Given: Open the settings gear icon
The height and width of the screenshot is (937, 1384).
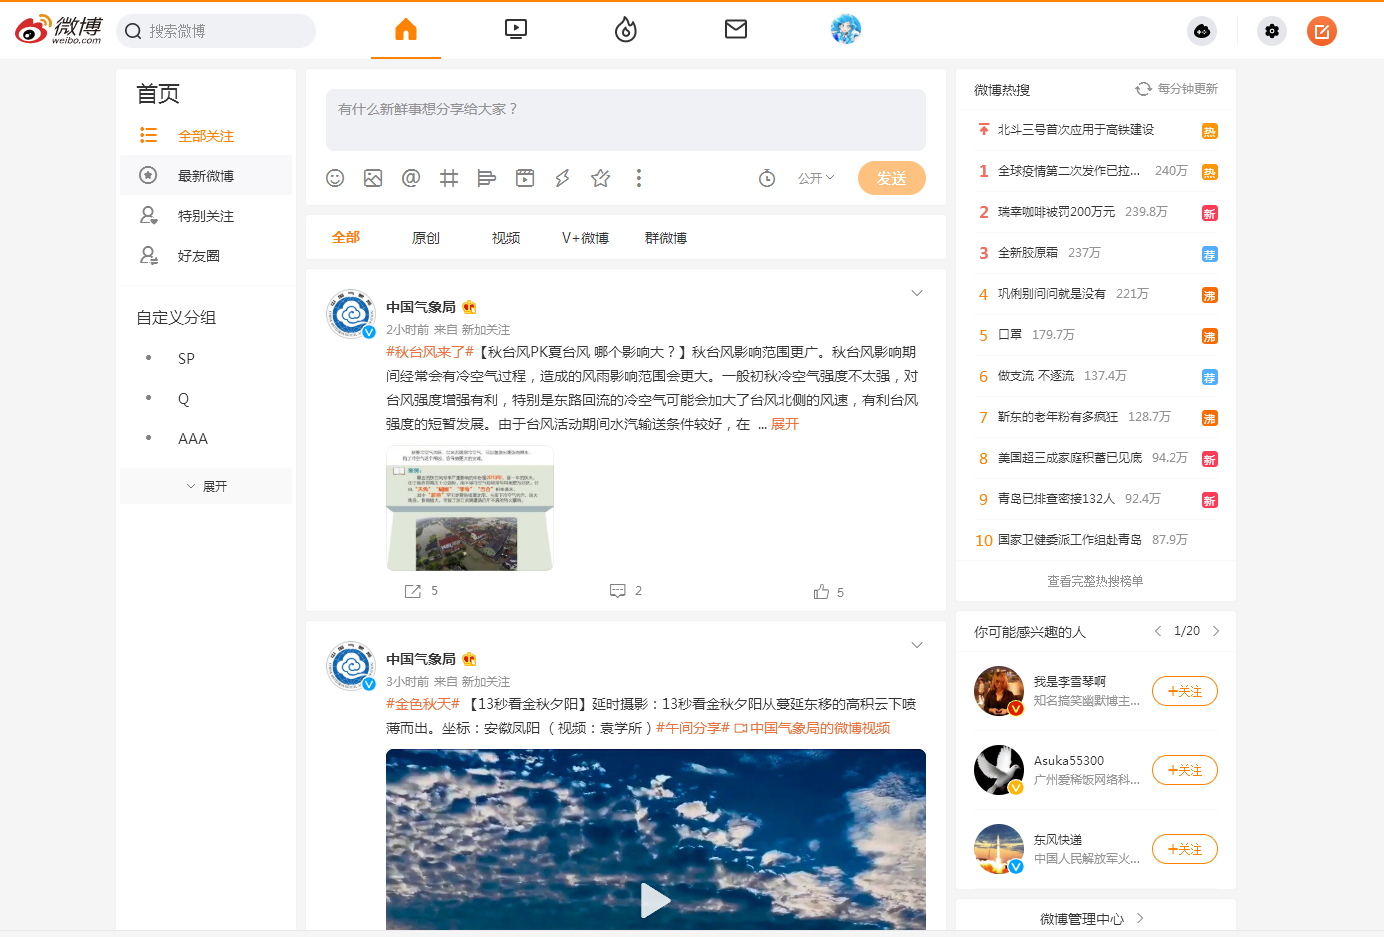Looking at the screenshot, I should (x=1272, y=31).
